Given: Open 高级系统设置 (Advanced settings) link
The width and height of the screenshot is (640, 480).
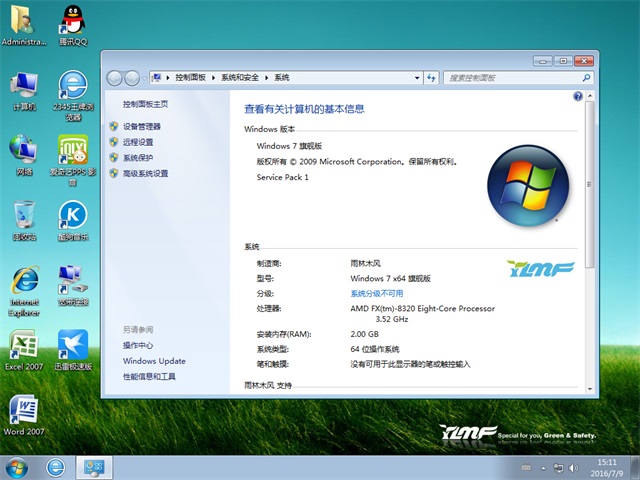Looking at the screenshot, I should click(145, 173).
